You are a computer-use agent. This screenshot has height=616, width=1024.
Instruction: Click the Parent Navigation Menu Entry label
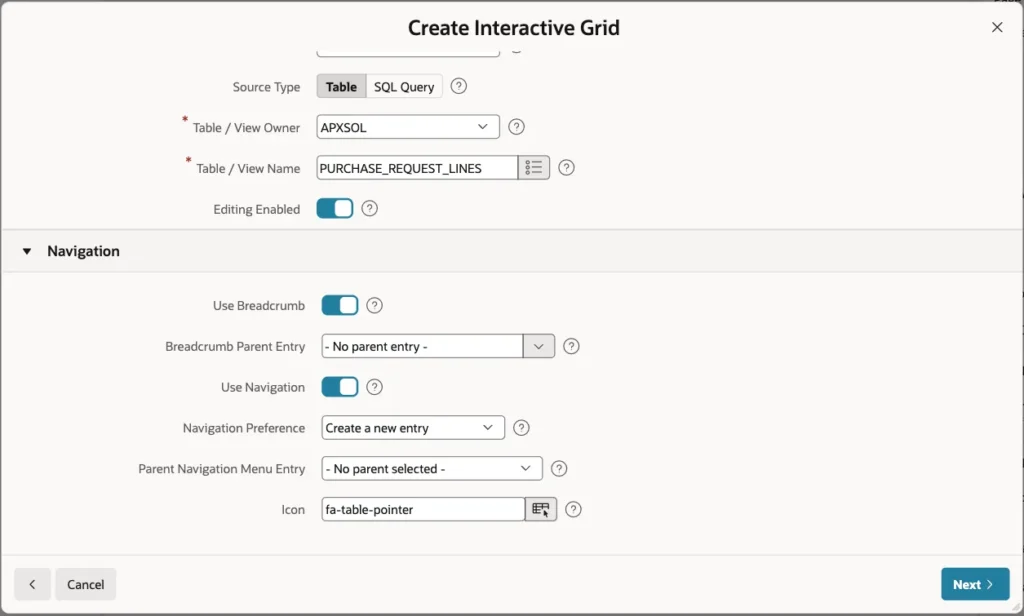pos(221,468)
